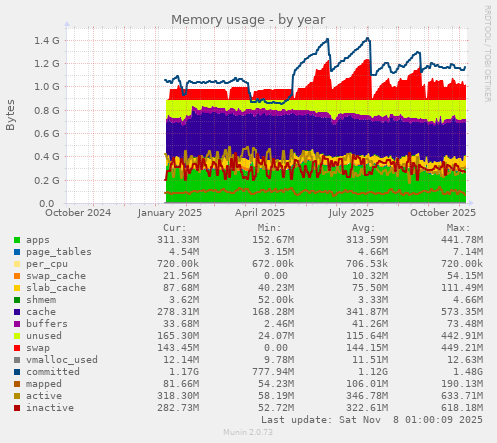Click the 'committed' legend label
This screenshot has height=443, width=497.
pos(53,372)
